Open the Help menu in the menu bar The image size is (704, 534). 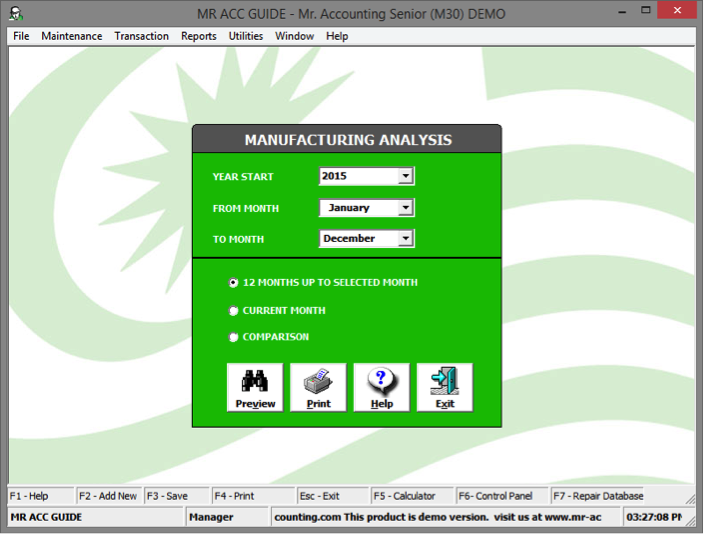point(337,36)
